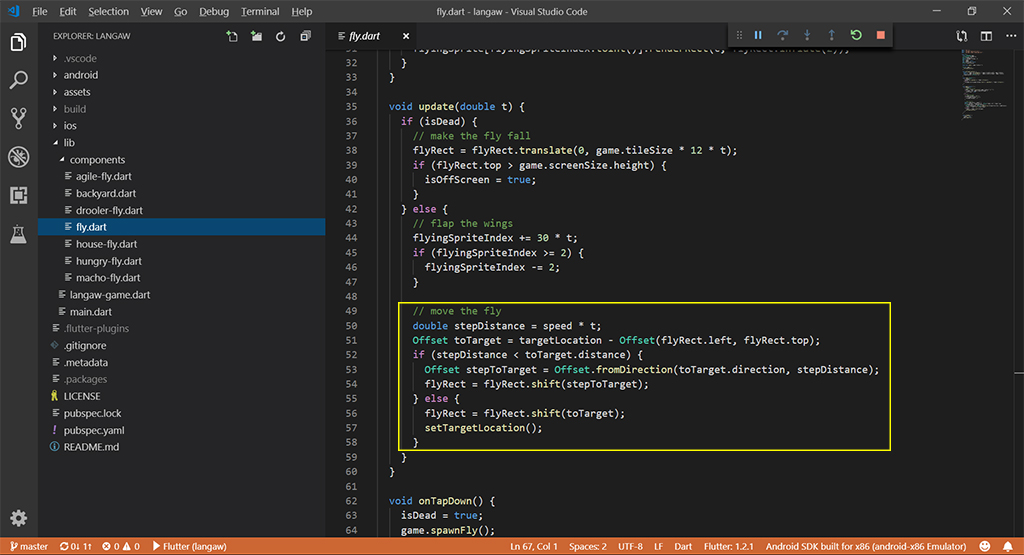The height and width of the screenshot is (555, 1024).
Task: Expand the assets folder
Action: (x=78, y=92)
